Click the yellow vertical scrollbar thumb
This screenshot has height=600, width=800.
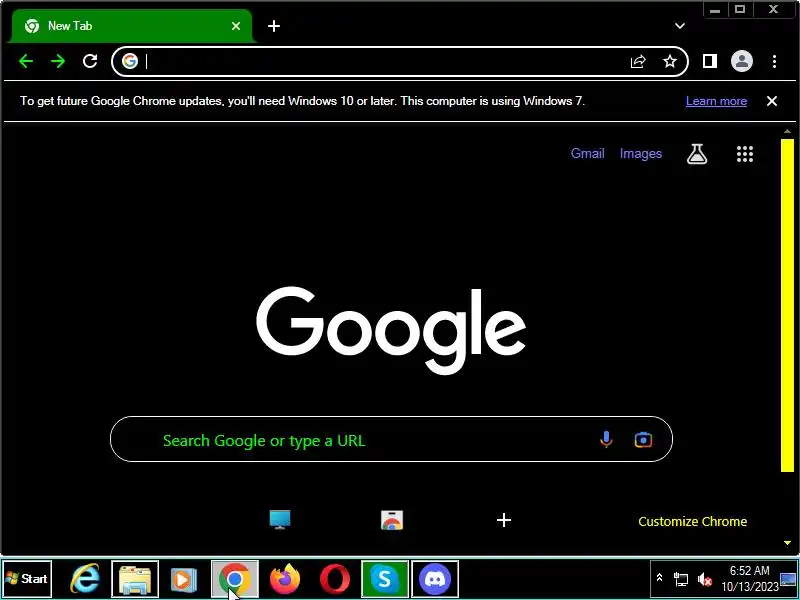pyautogui.click(x=787, y=305)
